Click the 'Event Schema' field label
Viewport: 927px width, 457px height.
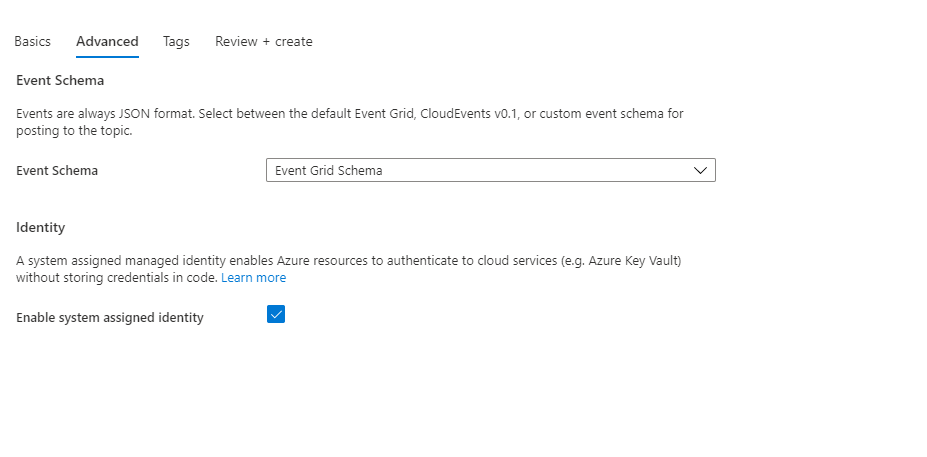click(x=57, y=171)
